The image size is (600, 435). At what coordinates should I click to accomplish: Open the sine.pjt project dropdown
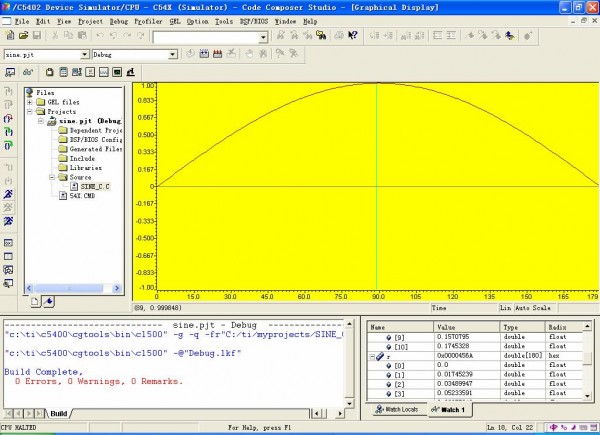click(x=83, y=54)
